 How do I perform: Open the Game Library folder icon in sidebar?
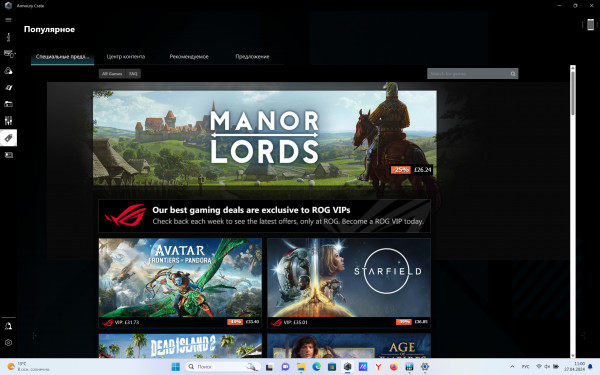coord(8,104)
